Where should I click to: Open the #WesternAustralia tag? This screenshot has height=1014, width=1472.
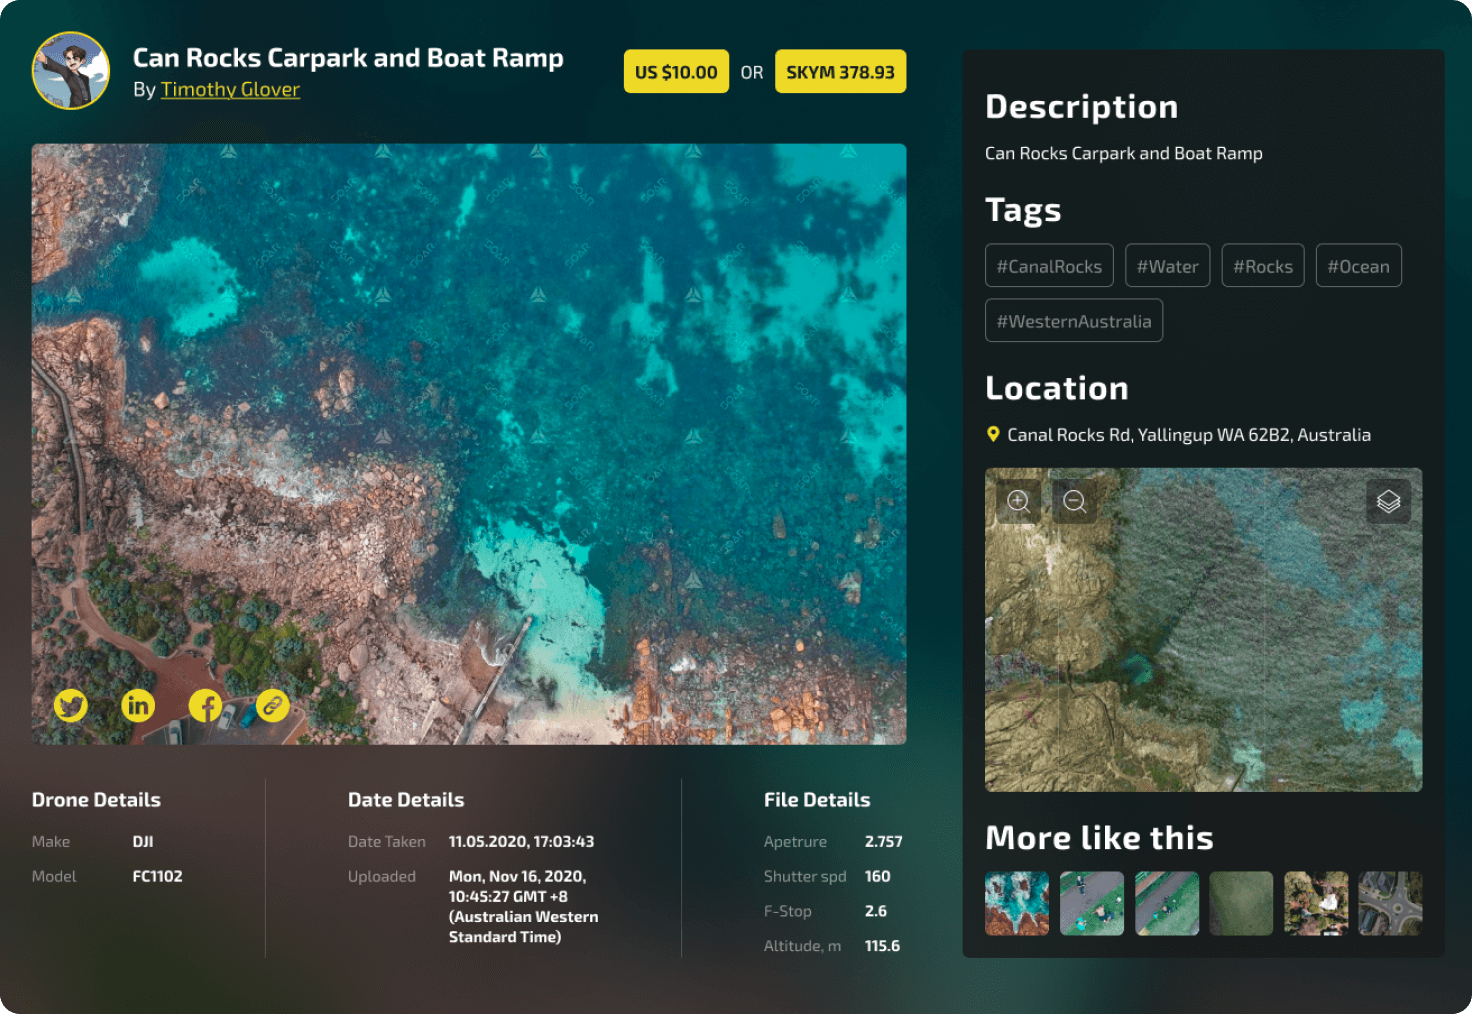click(x=1073, y=321)
